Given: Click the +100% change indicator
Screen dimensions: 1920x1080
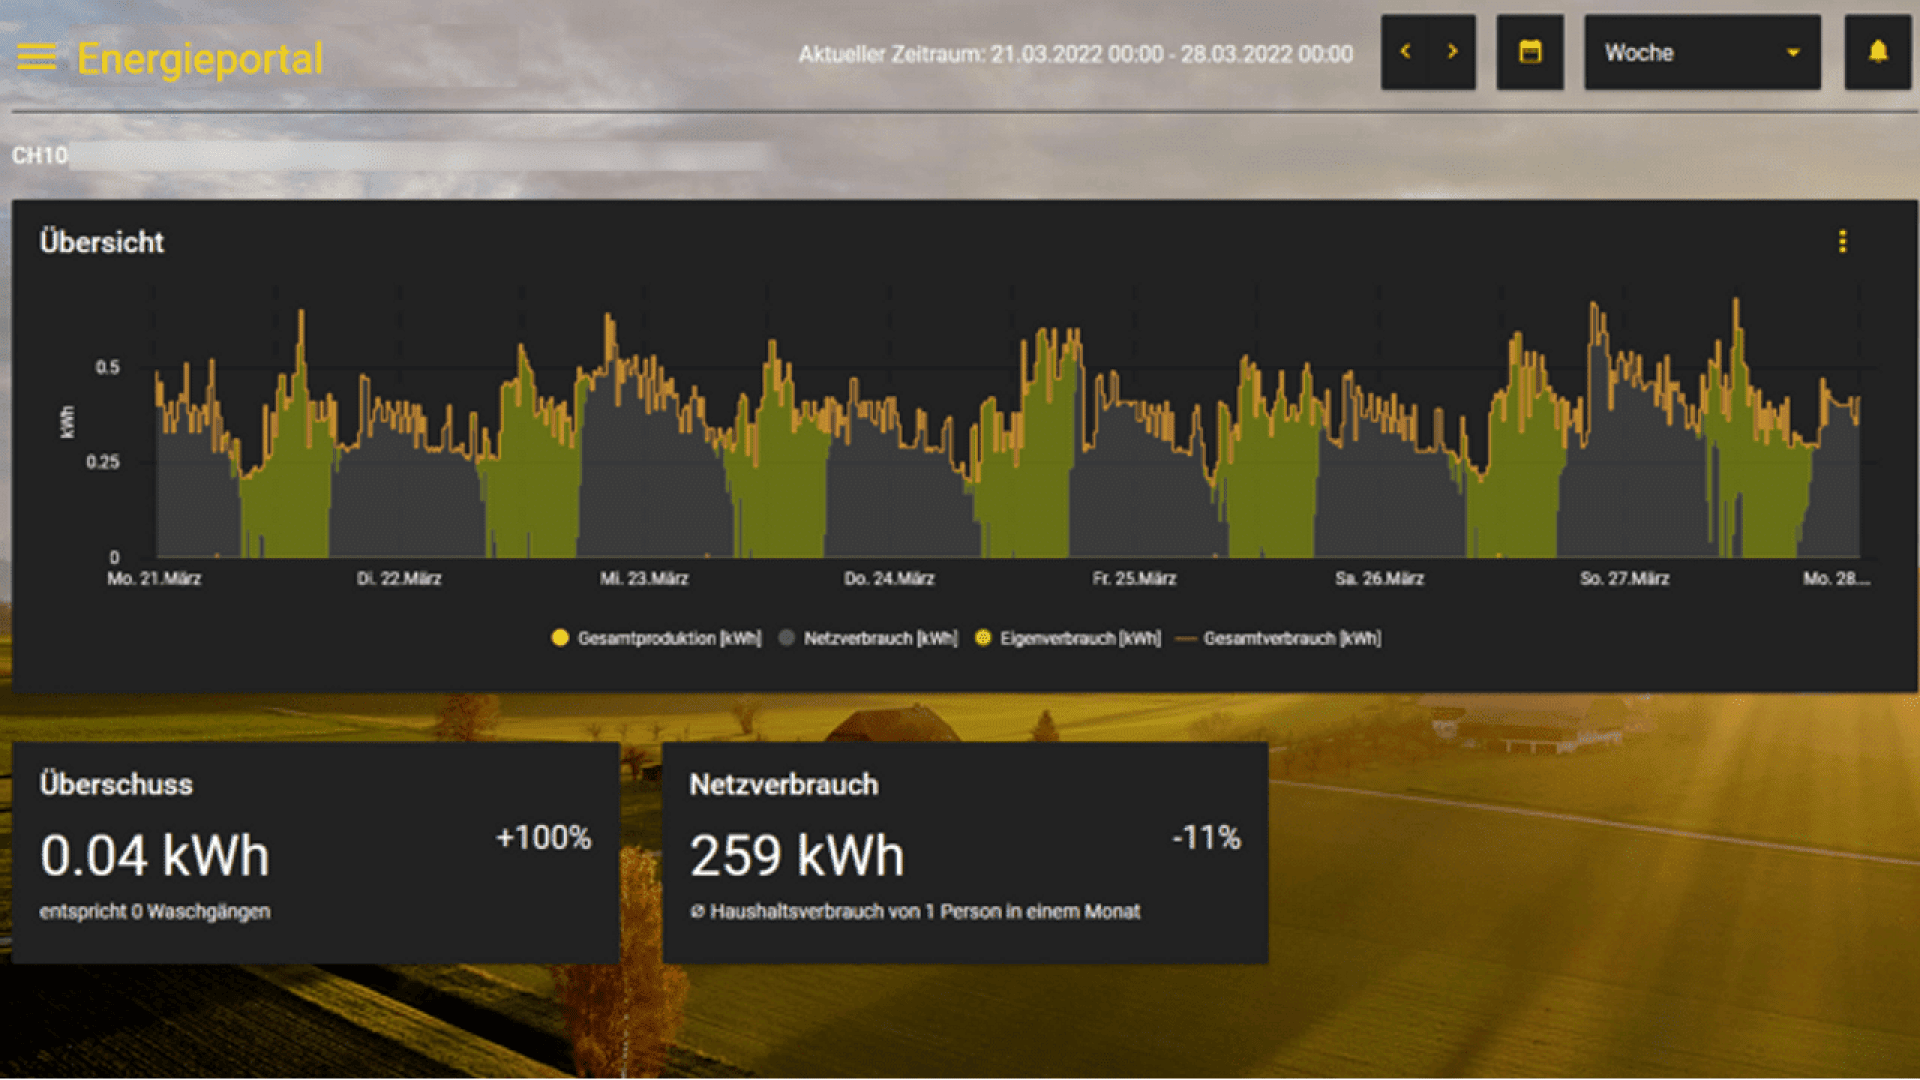Looking at the screenshot, I should (544, 838).
